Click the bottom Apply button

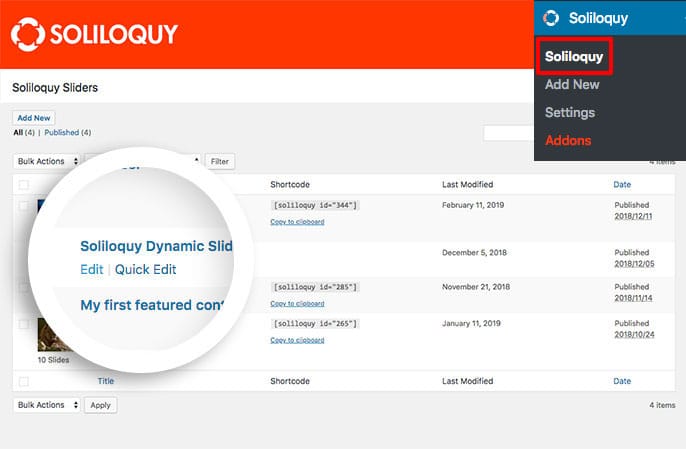pyautogui.click(x=100, y=405)
